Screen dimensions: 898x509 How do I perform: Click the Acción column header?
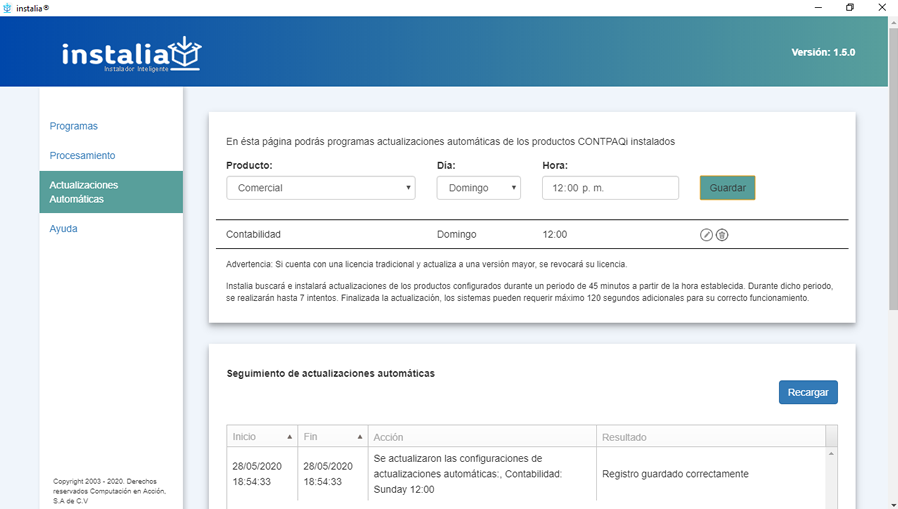(x=482, y=437)
